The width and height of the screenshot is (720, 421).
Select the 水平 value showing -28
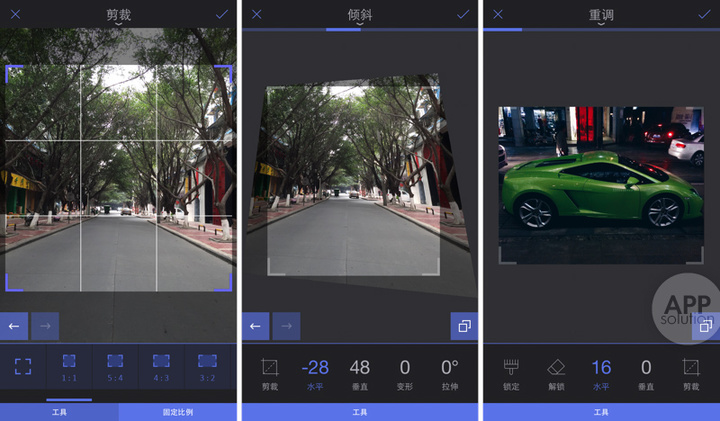coord(315,372)
